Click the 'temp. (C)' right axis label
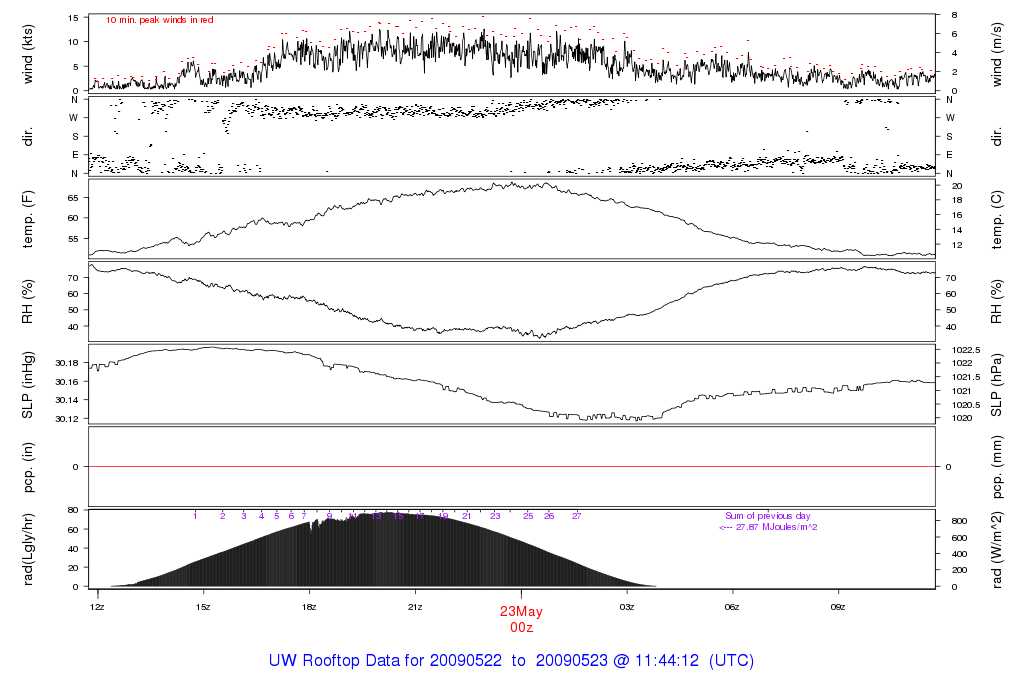The width and height of the screenshot is (1024, 700). [996, 217]
